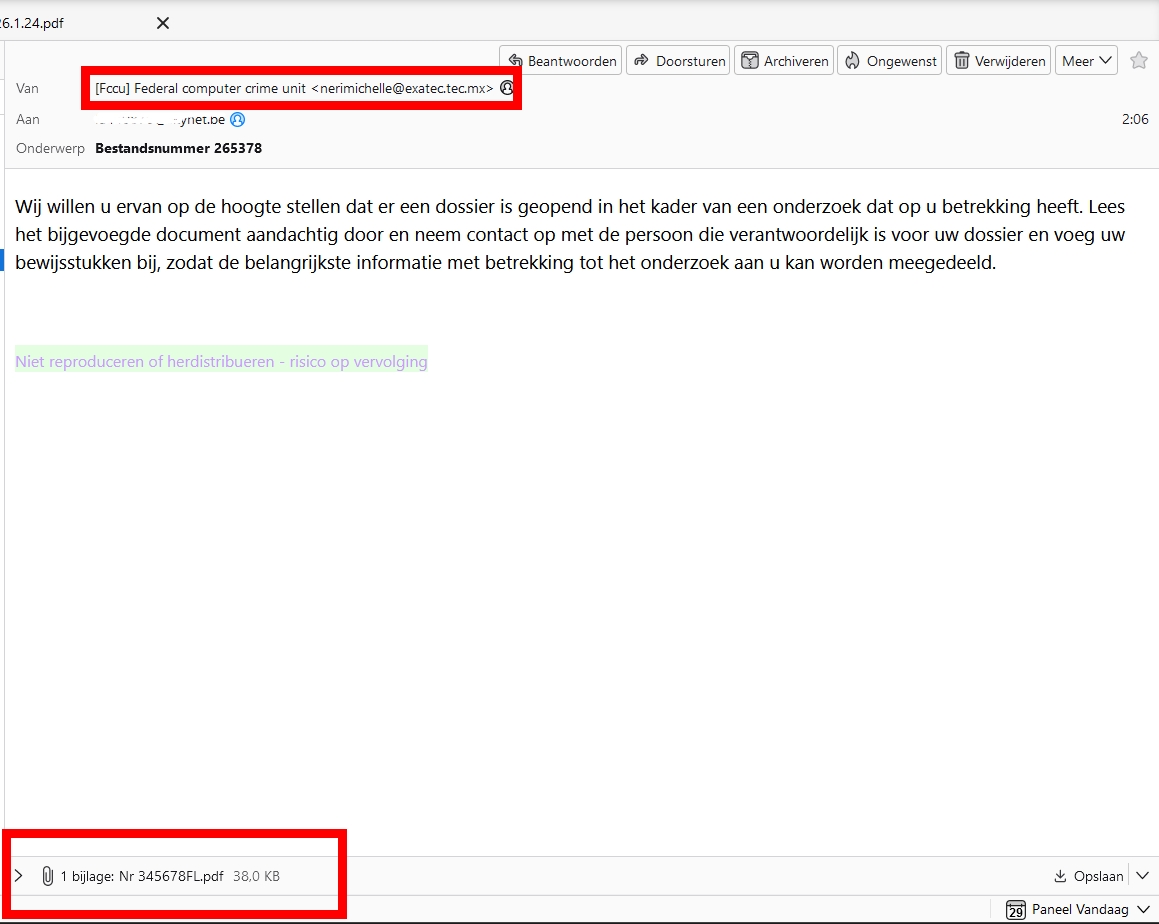Click the paperclip attachment icon
Screen dimensions: 1159x924
[47, 876]
